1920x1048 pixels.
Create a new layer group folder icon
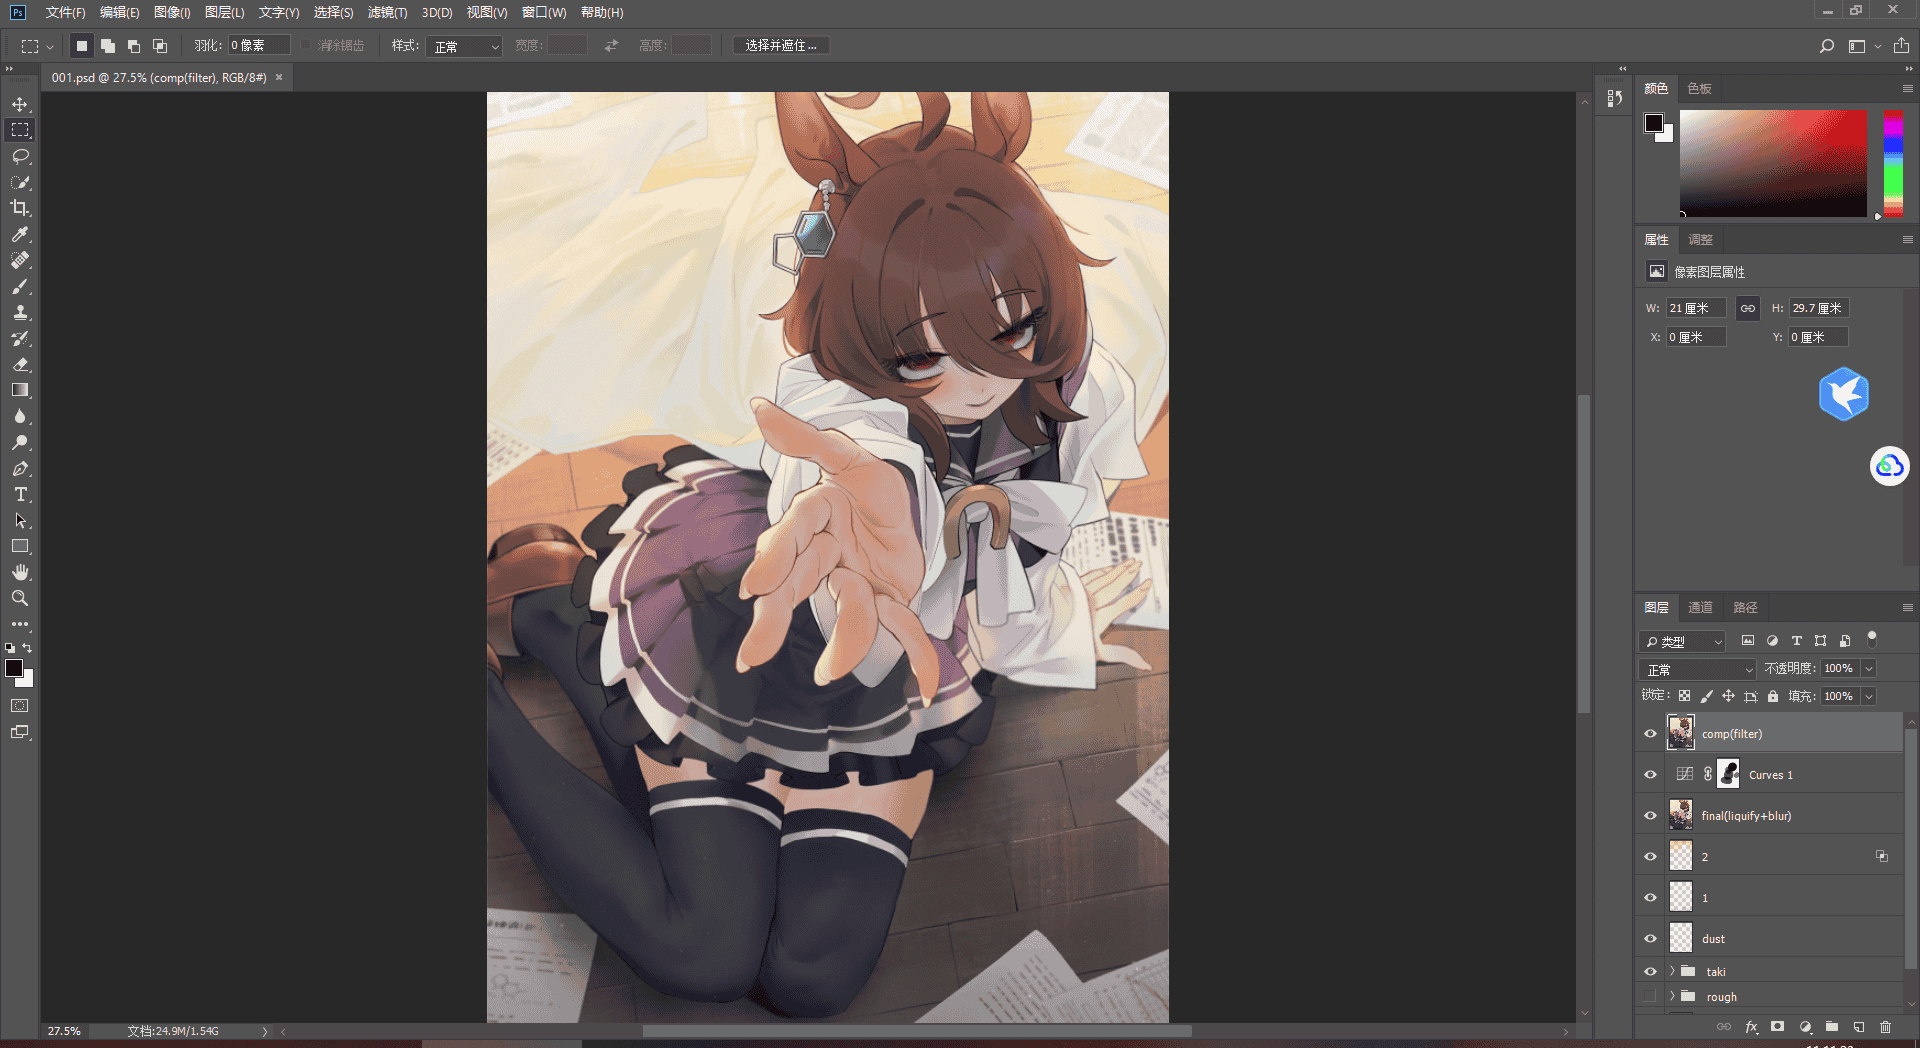click(x=1831, y=1027)
